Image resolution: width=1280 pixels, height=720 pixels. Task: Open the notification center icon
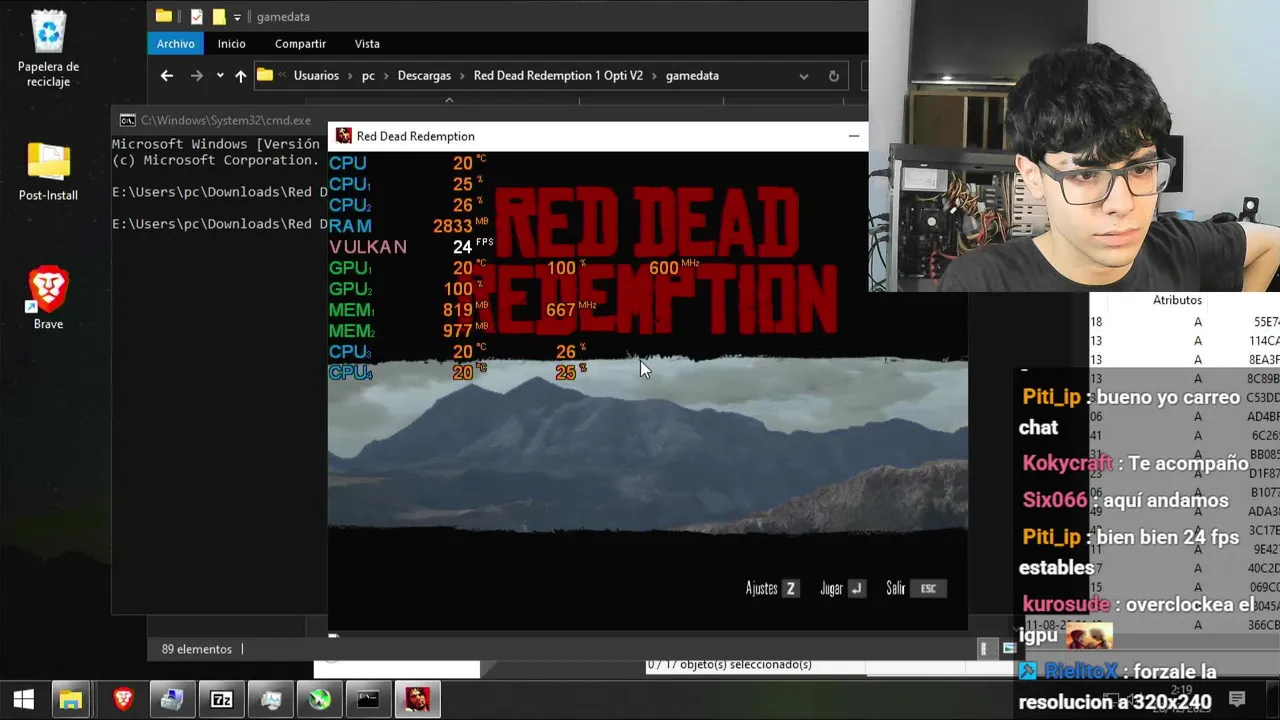pyautogui.click(x=1237, y=699)
